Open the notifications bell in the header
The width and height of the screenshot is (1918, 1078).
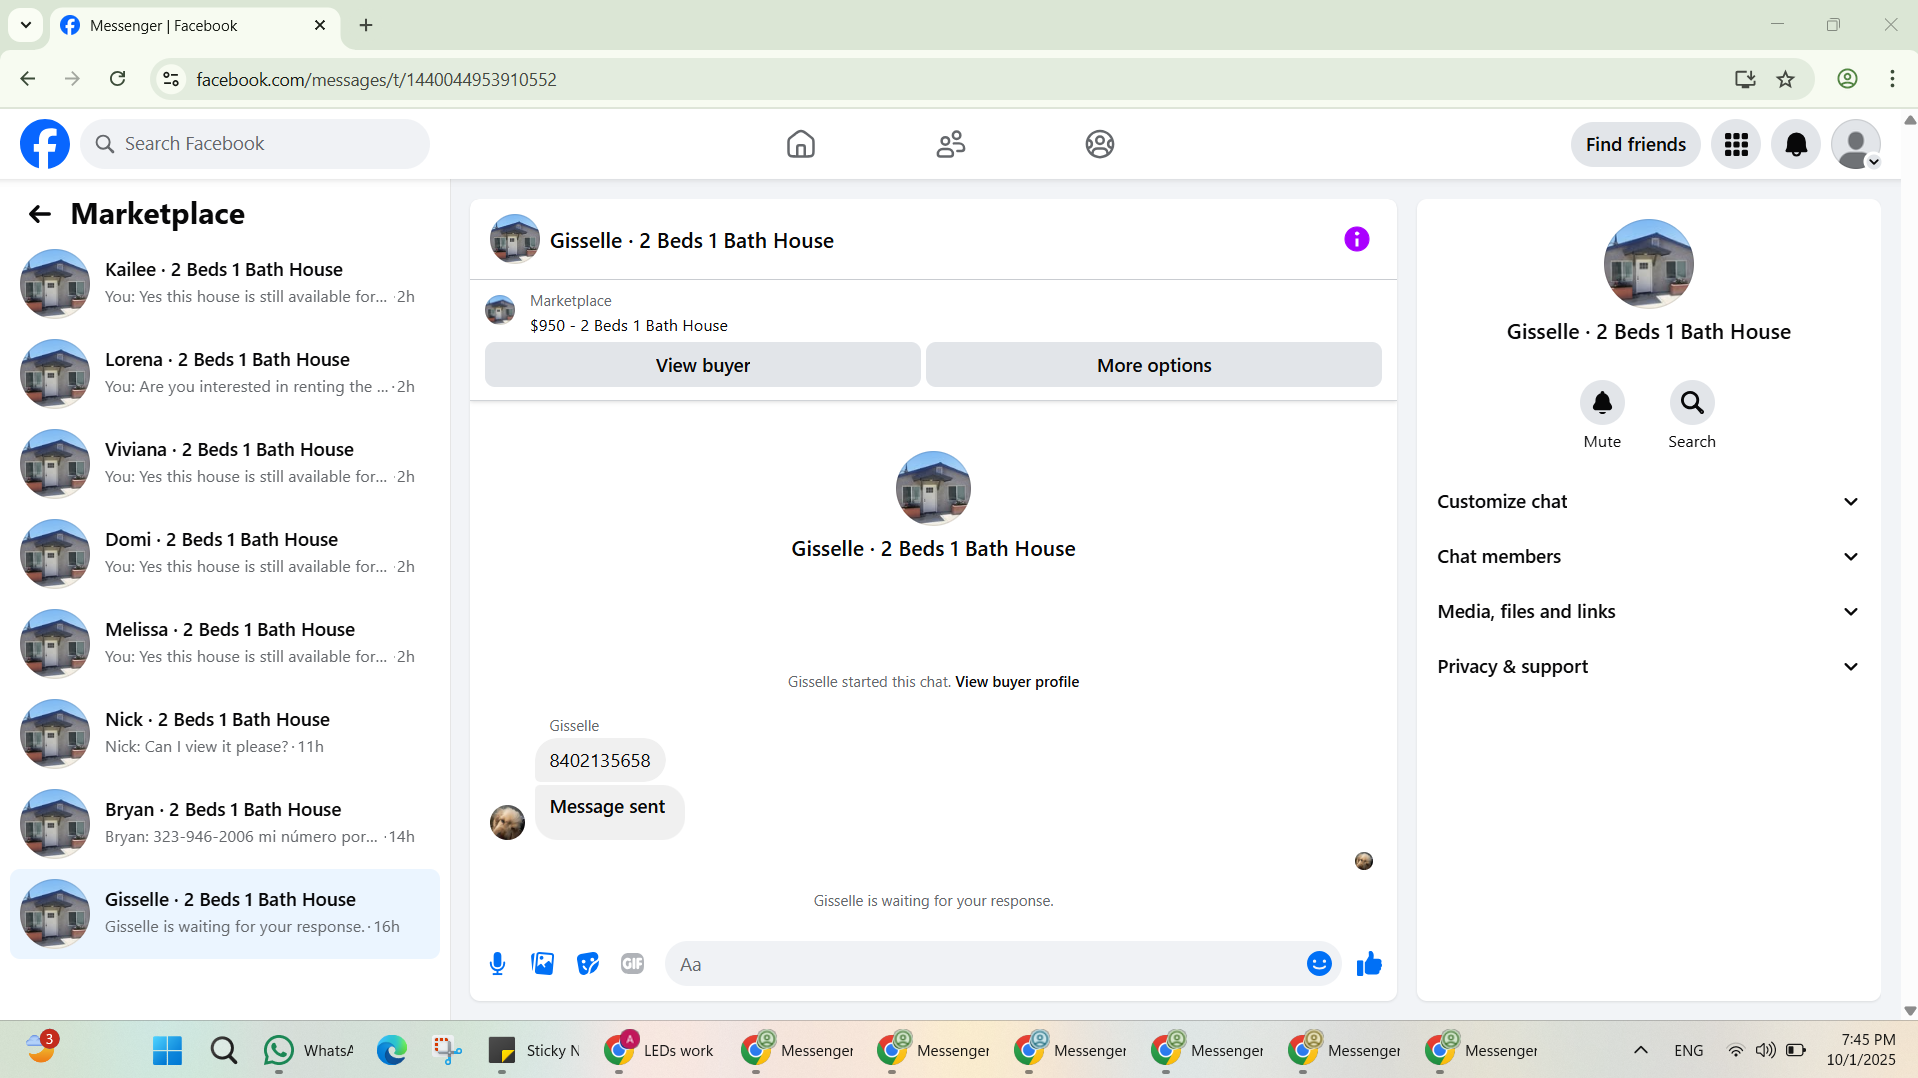[1796, 144]
